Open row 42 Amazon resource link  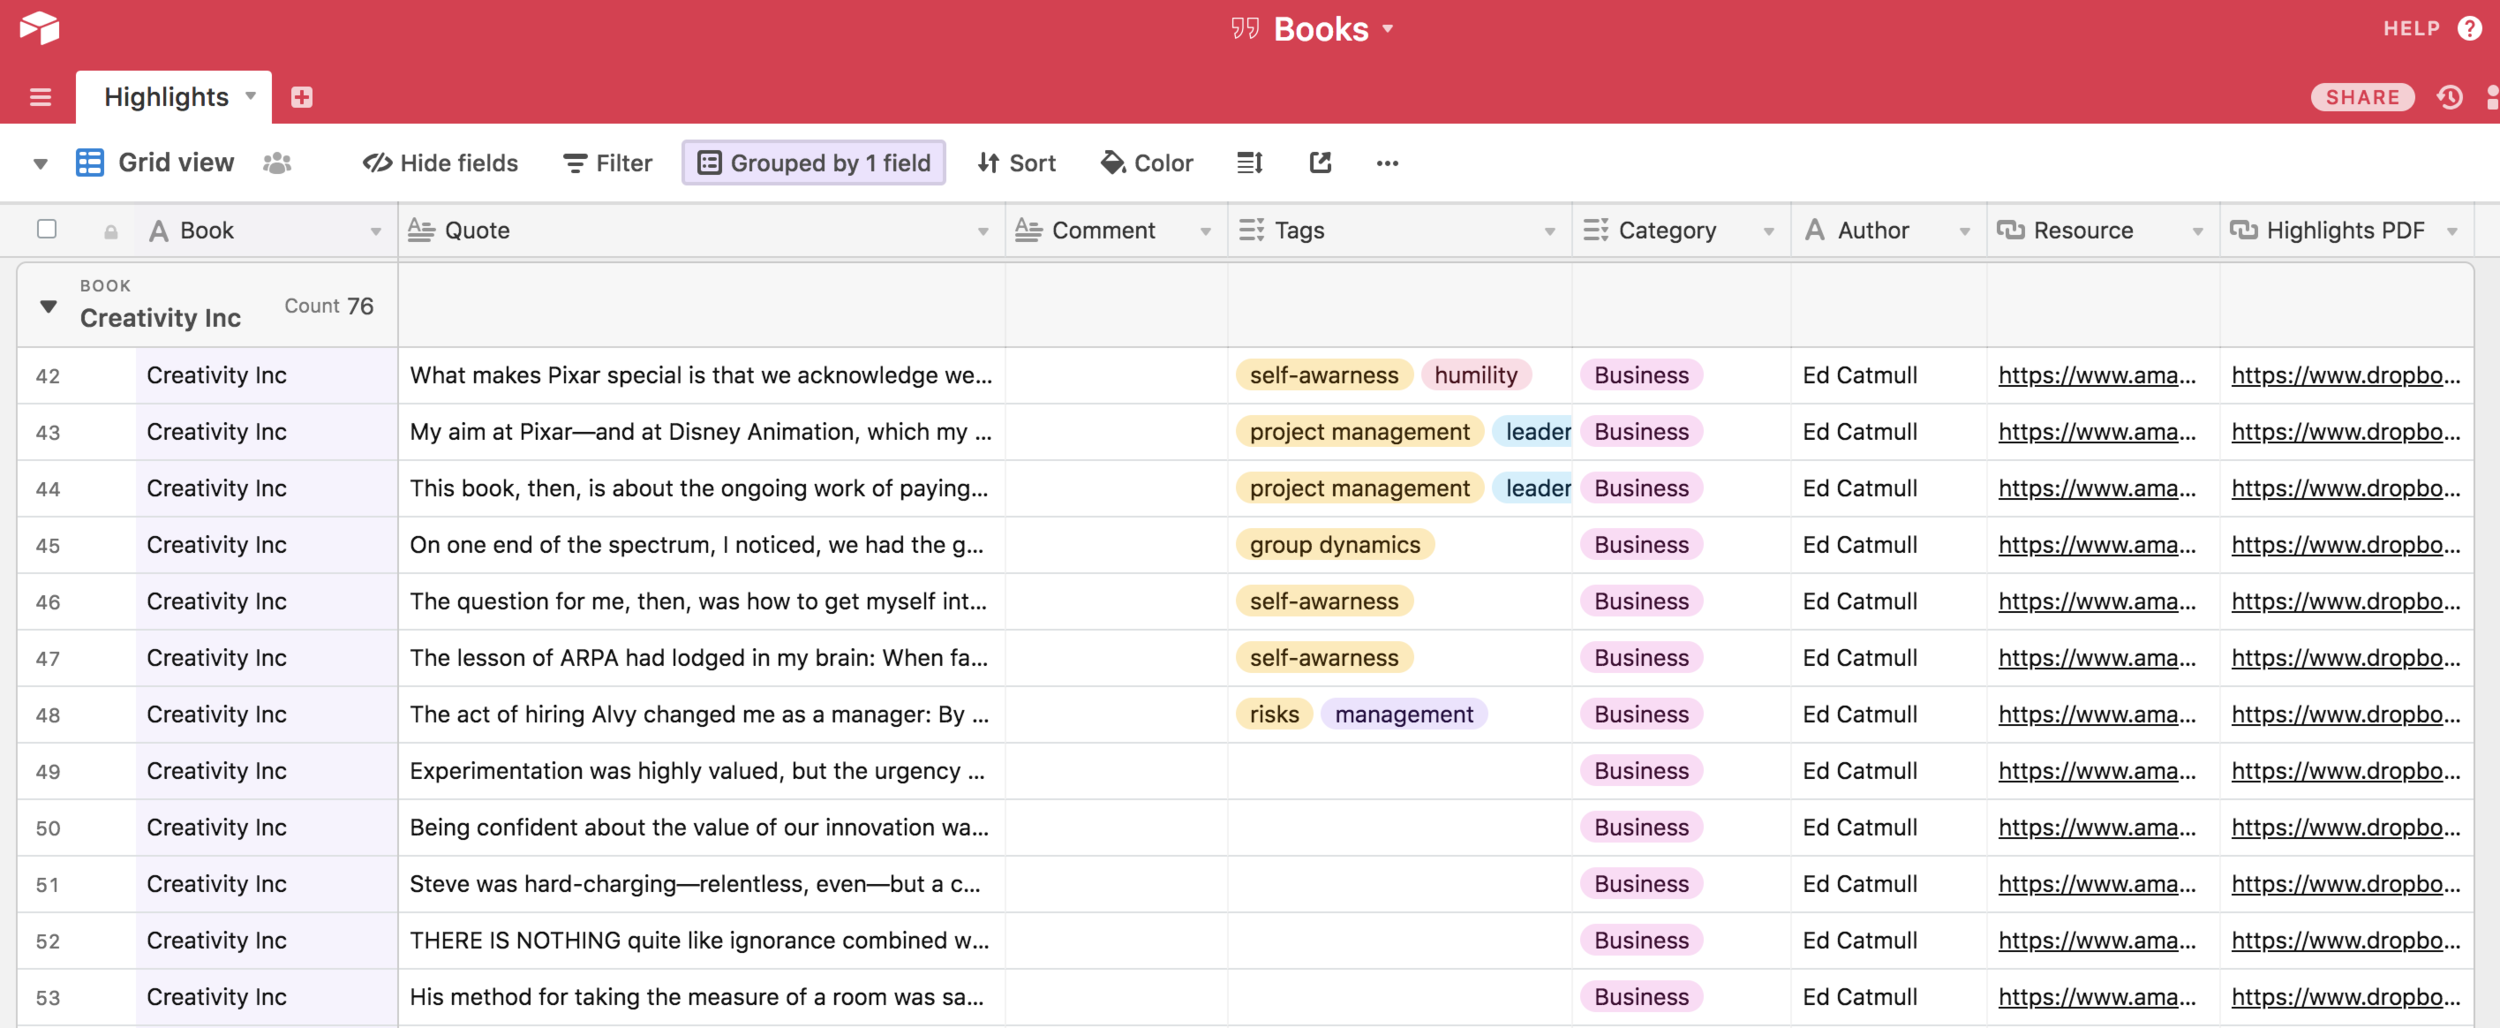click(x=2097, y=375)
